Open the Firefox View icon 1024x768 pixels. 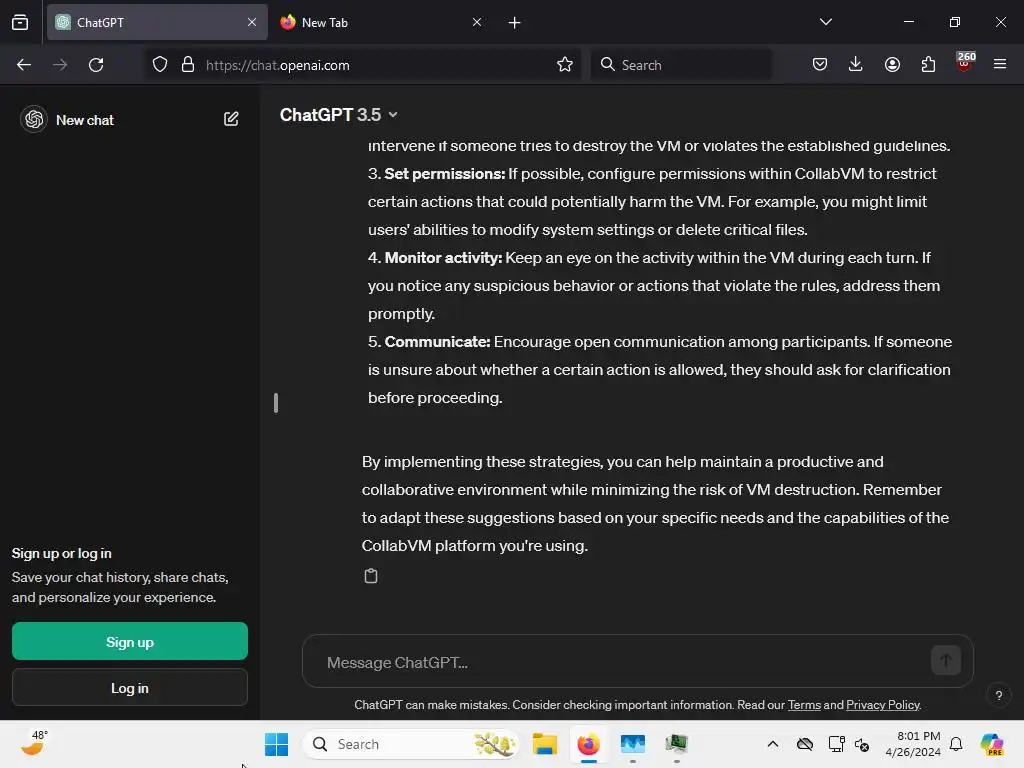(20, 22)
